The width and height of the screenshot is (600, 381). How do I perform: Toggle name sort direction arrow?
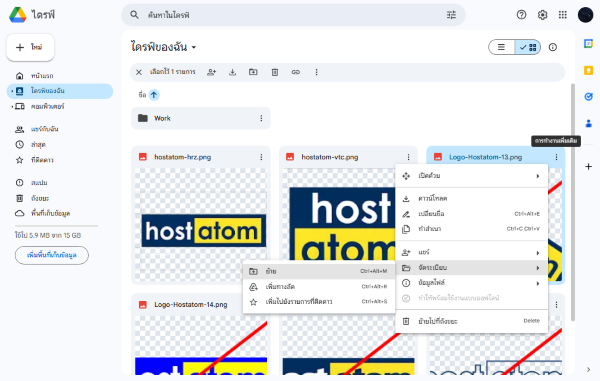tap(154, 94)
